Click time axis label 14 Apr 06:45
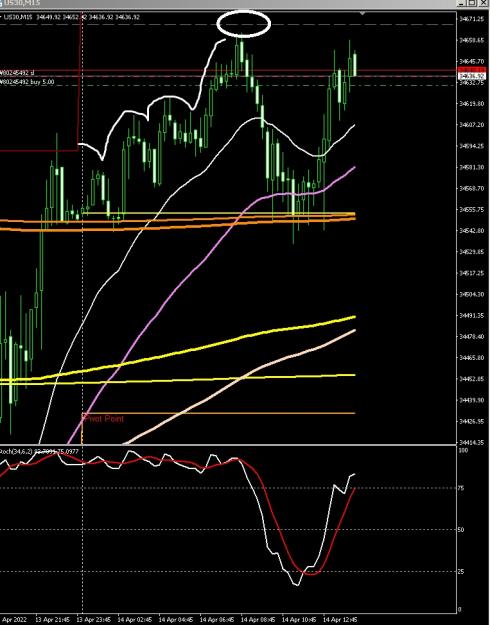 pos(217,620)
